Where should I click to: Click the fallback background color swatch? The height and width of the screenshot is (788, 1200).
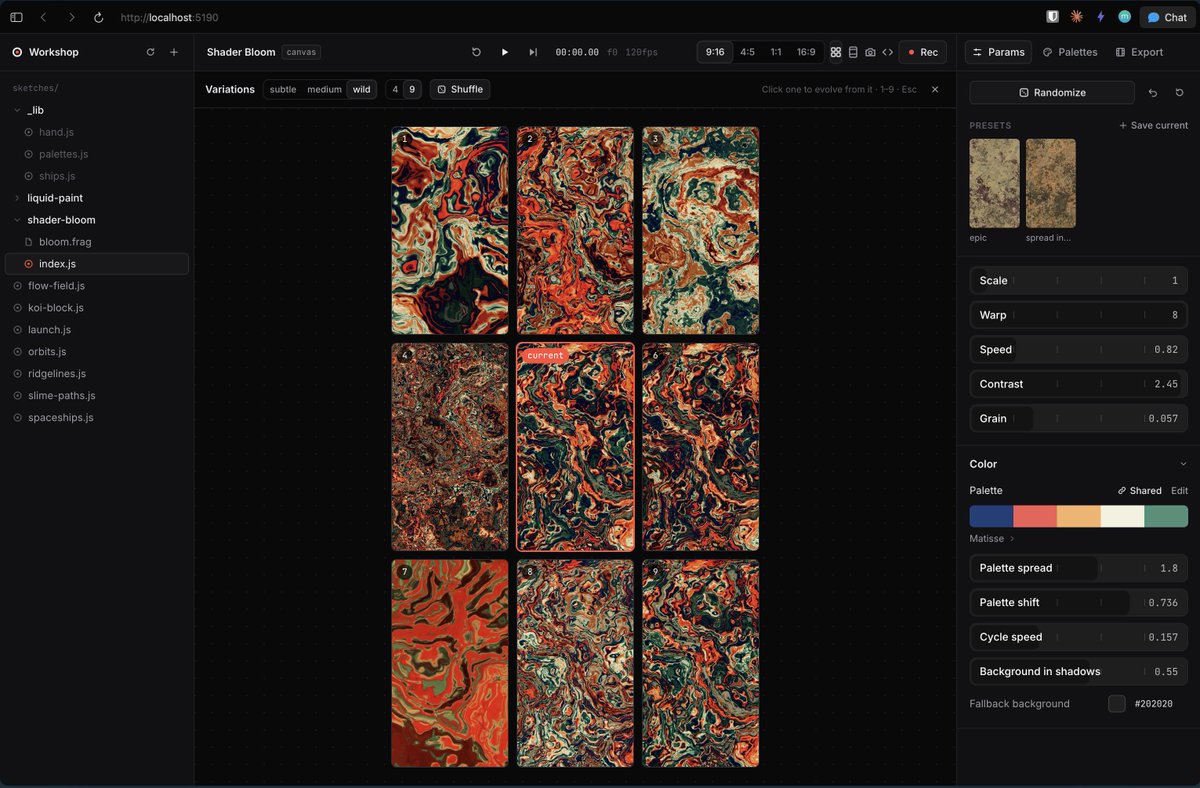(x=1117, y=704)
